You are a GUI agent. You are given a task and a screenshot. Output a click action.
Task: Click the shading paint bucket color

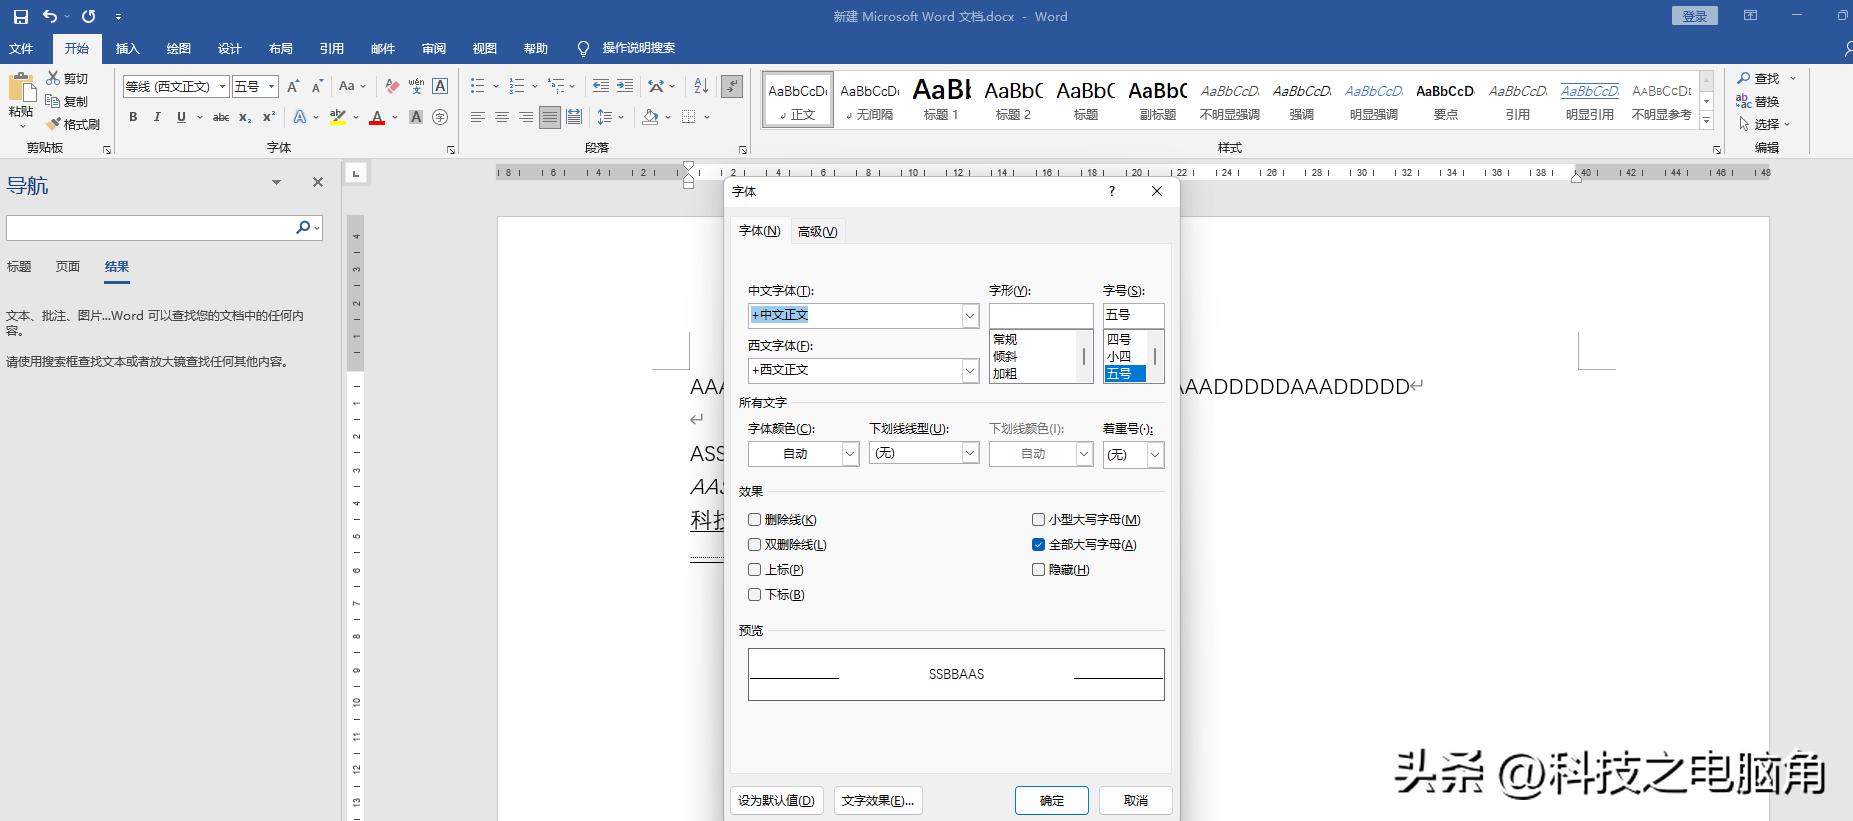(x=651, y=117)
